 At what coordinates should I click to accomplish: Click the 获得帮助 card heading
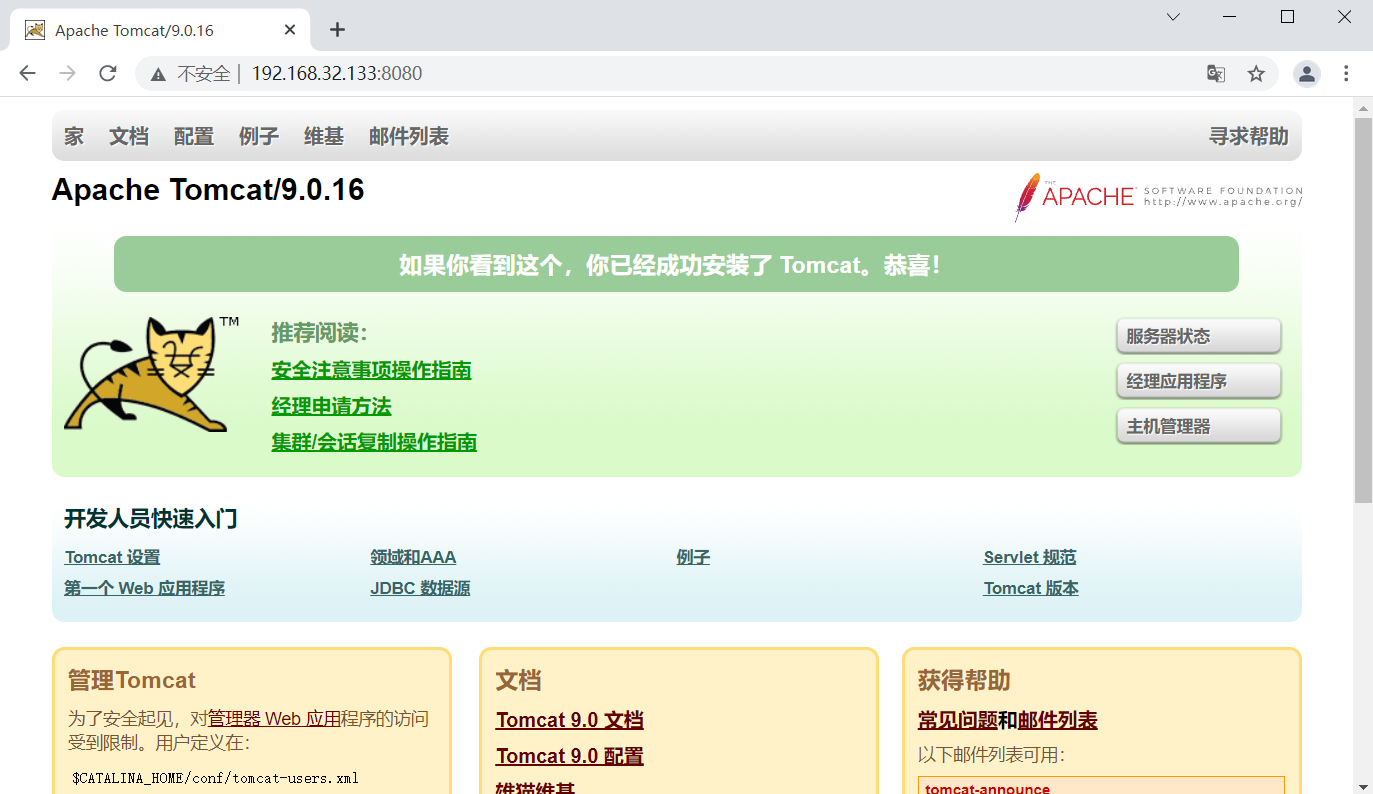coord(964,680)
